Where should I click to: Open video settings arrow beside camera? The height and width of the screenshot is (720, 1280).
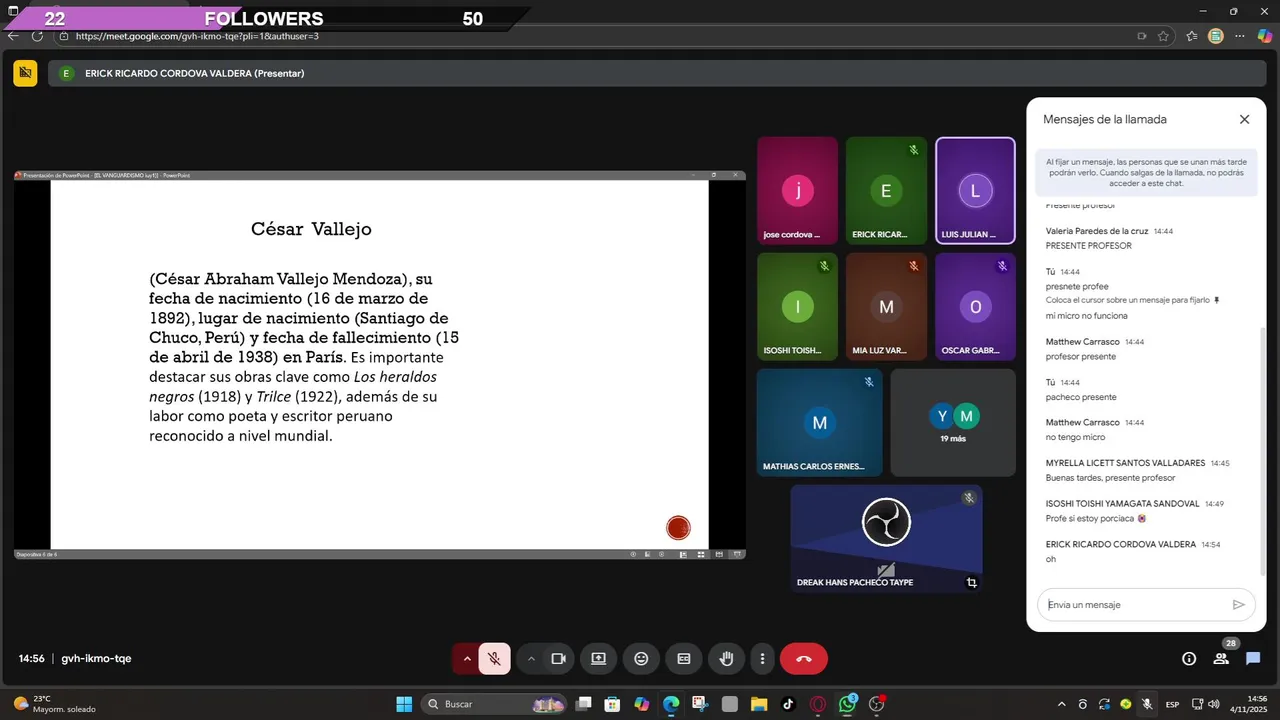click(x=531, y=658)
